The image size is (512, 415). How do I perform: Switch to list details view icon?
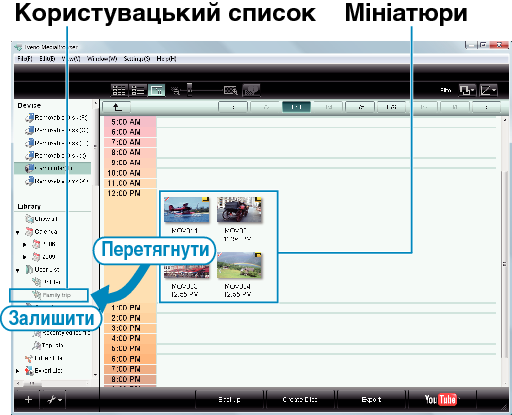coord(137,90)
